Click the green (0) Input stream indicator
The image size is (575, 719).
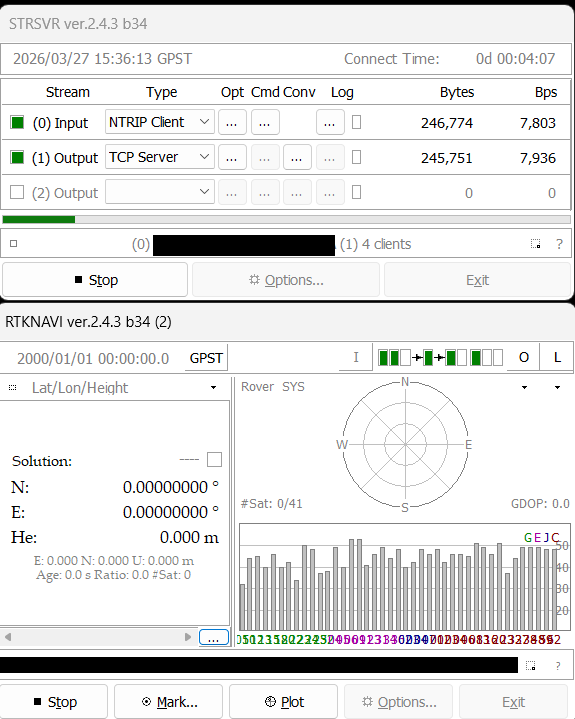point(17,122)
